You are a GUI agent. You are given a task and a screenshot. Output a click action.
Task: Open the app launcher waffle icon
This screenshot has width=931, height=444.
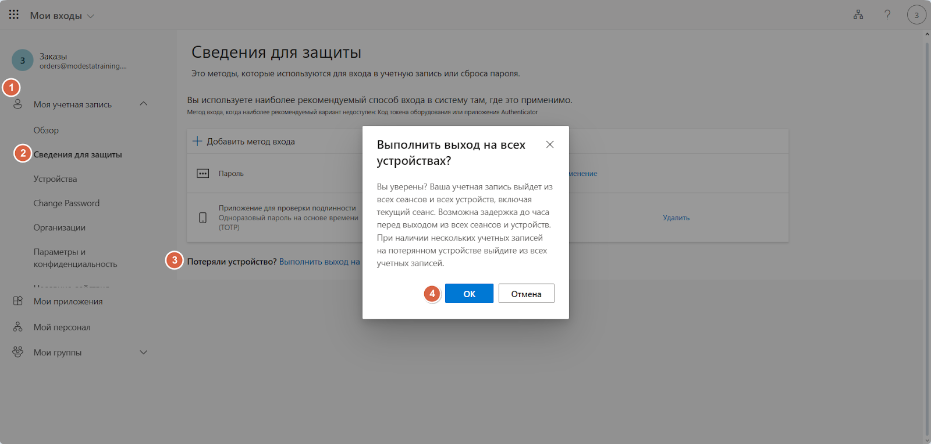pyautogui.click(x=13, y=15)
